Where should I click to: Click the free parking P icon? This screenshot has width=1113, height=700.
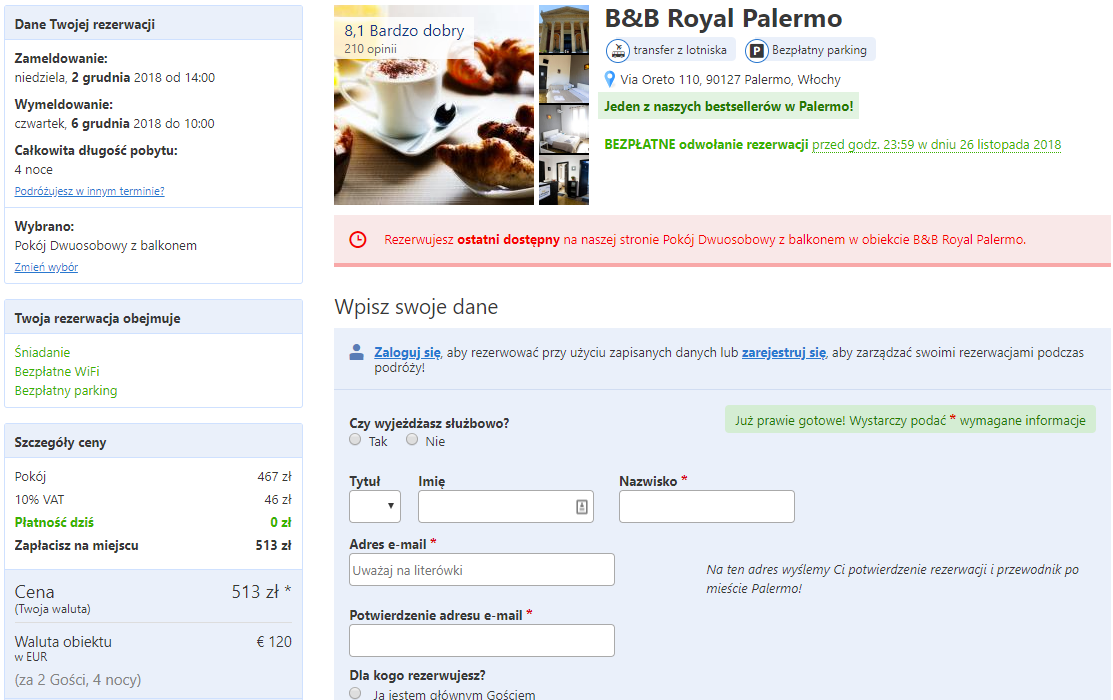click(x=757, y=50)
